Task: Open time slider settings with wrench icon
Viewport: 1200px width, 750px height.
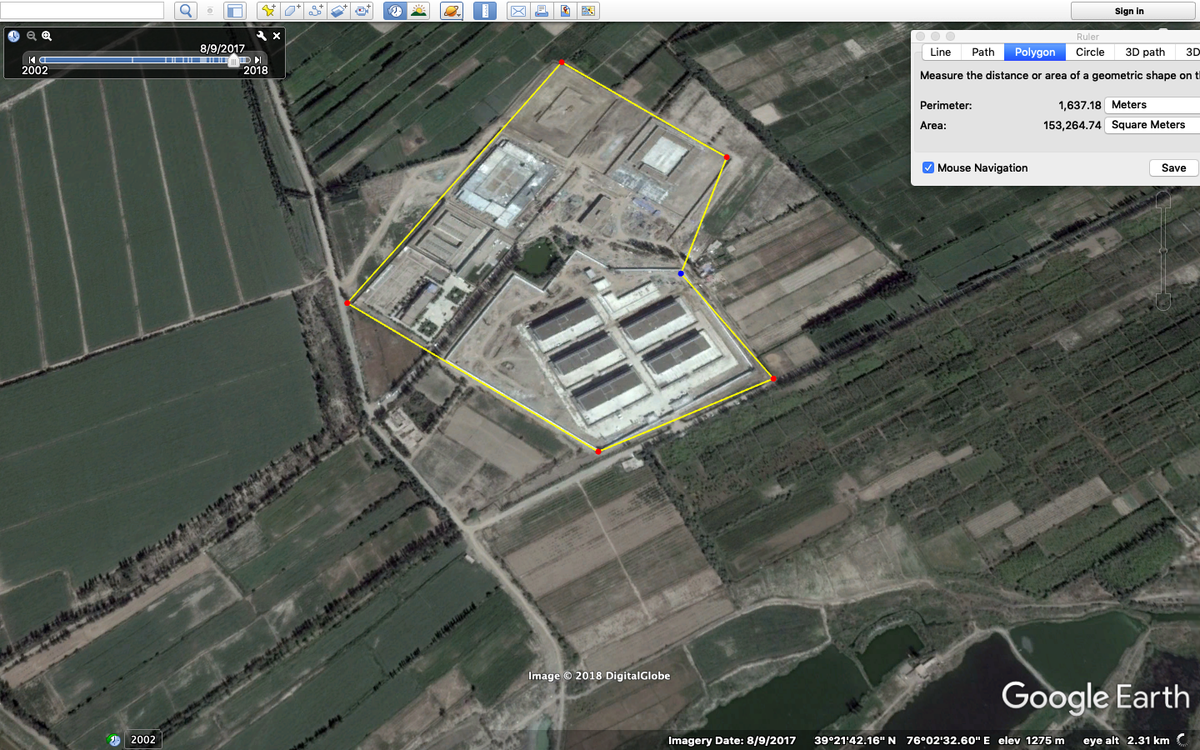Action: point(260,36)
